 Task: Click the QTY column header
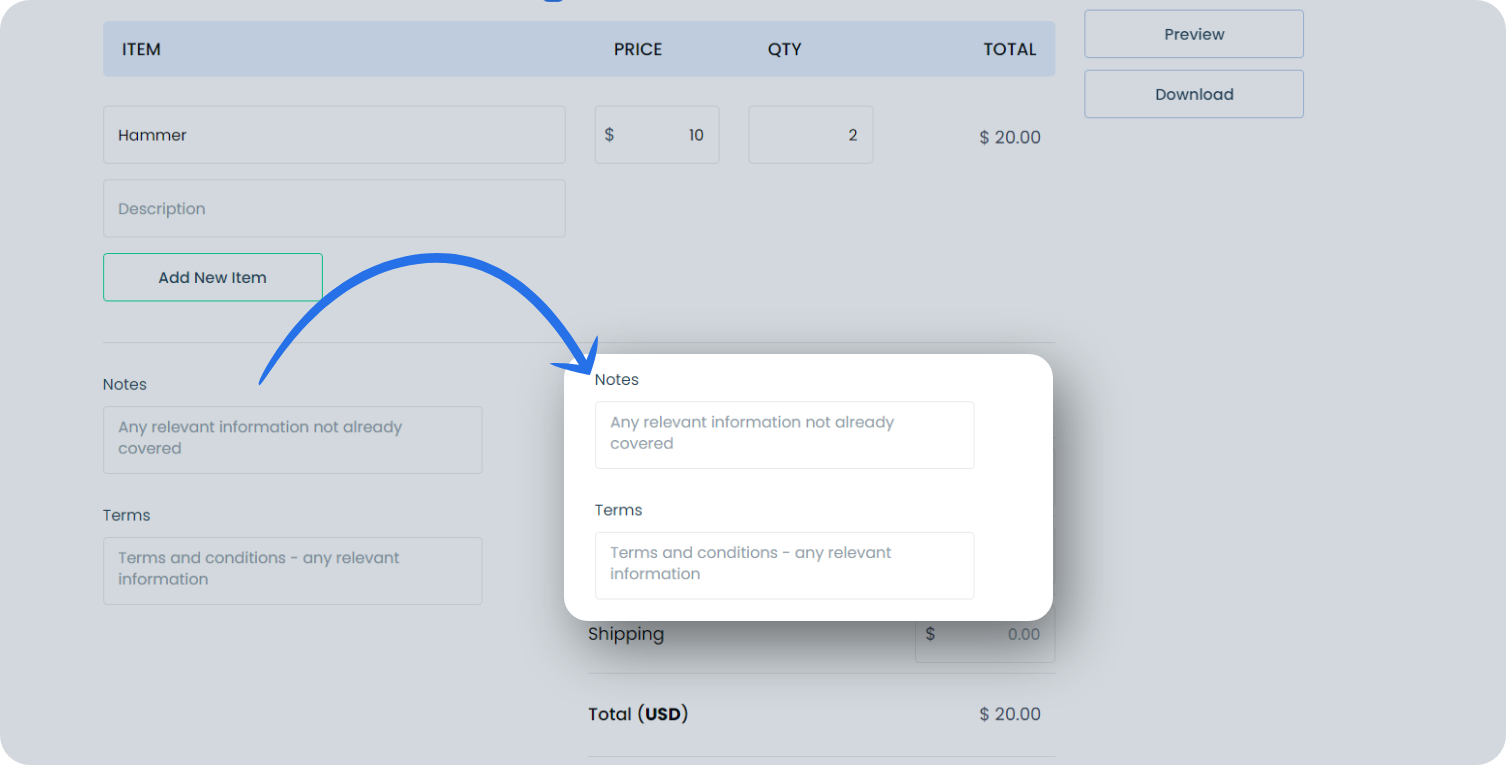[x=785, y=49]
